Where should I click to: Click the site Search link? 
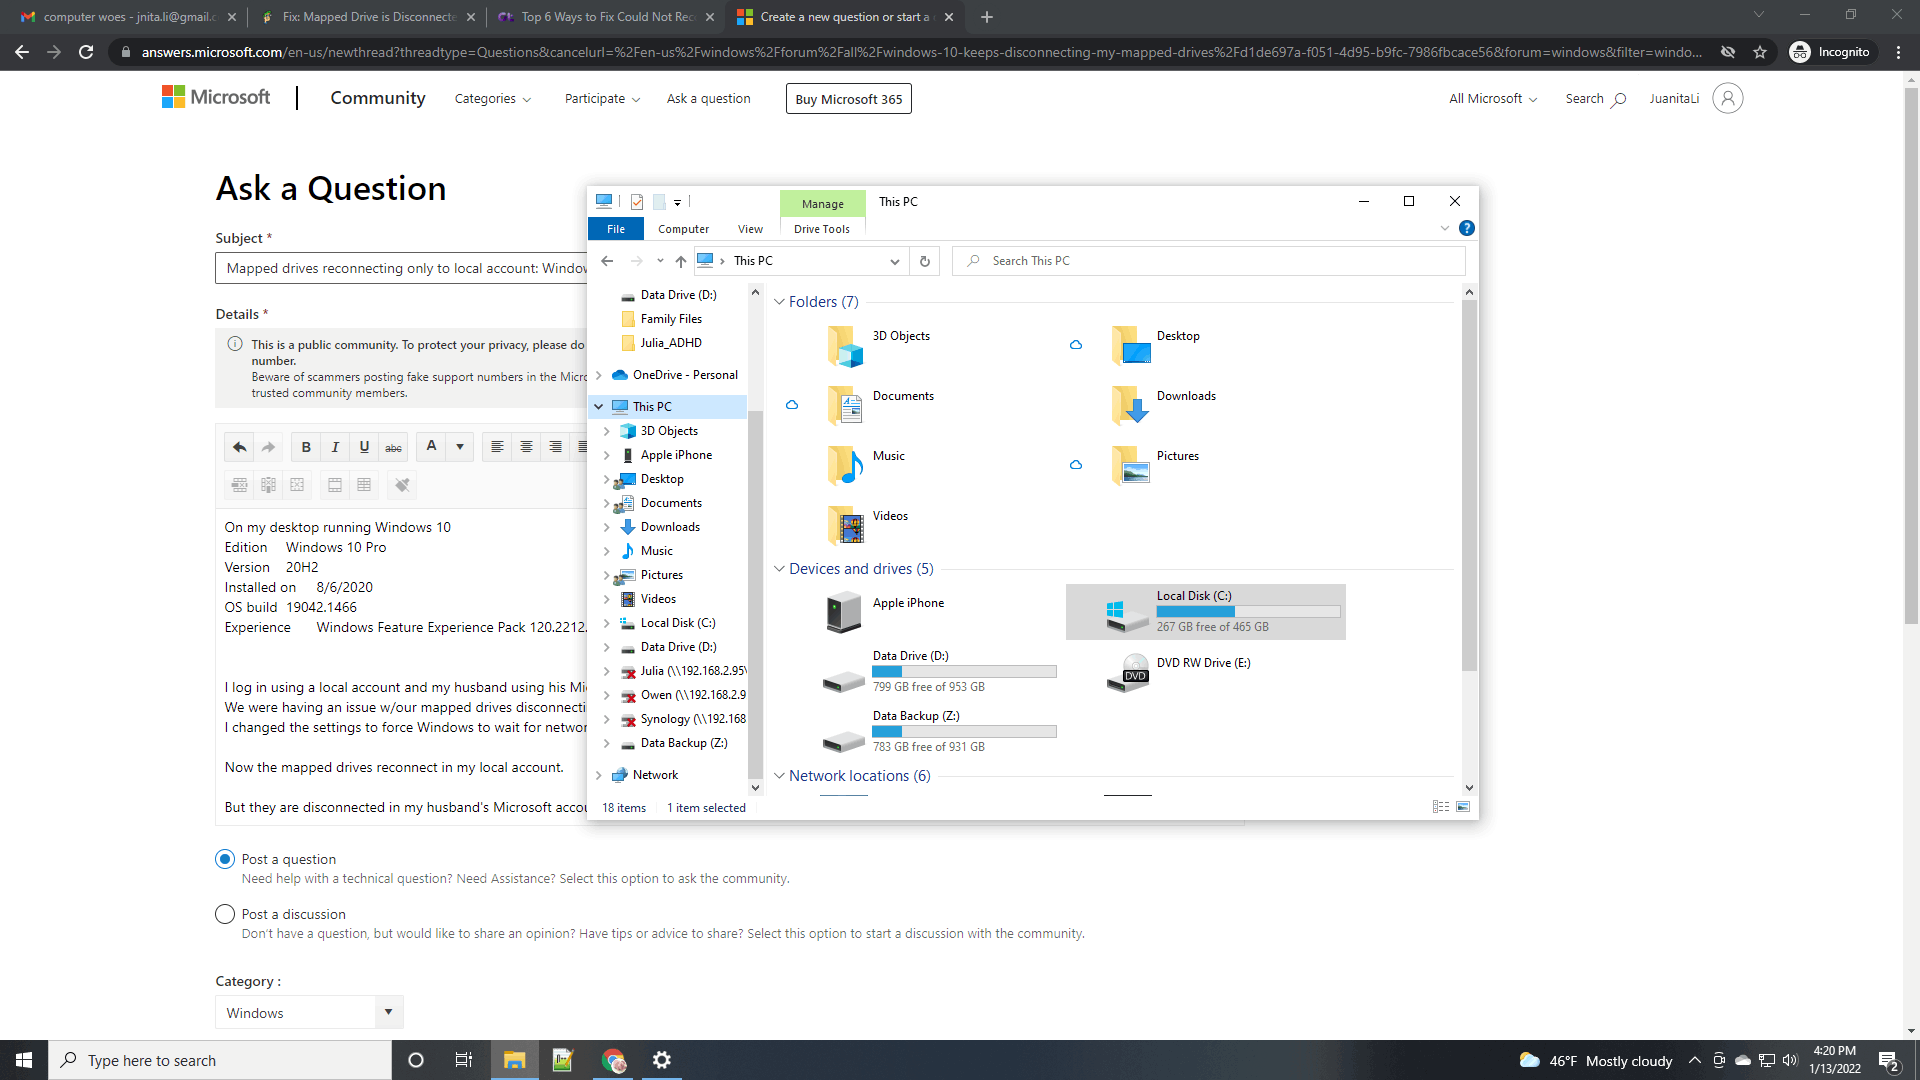pos(1595,98)
